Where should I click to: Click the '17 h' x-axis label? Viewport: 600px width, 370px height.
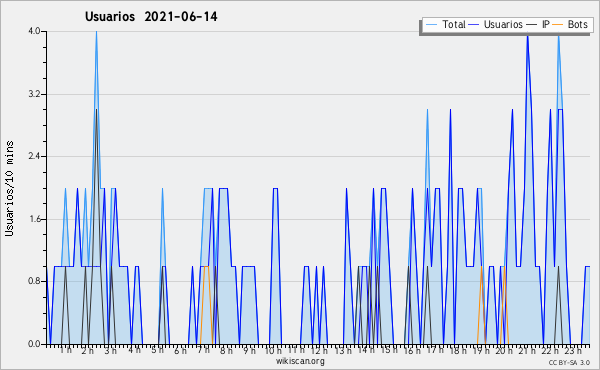[x=435, y=350]
